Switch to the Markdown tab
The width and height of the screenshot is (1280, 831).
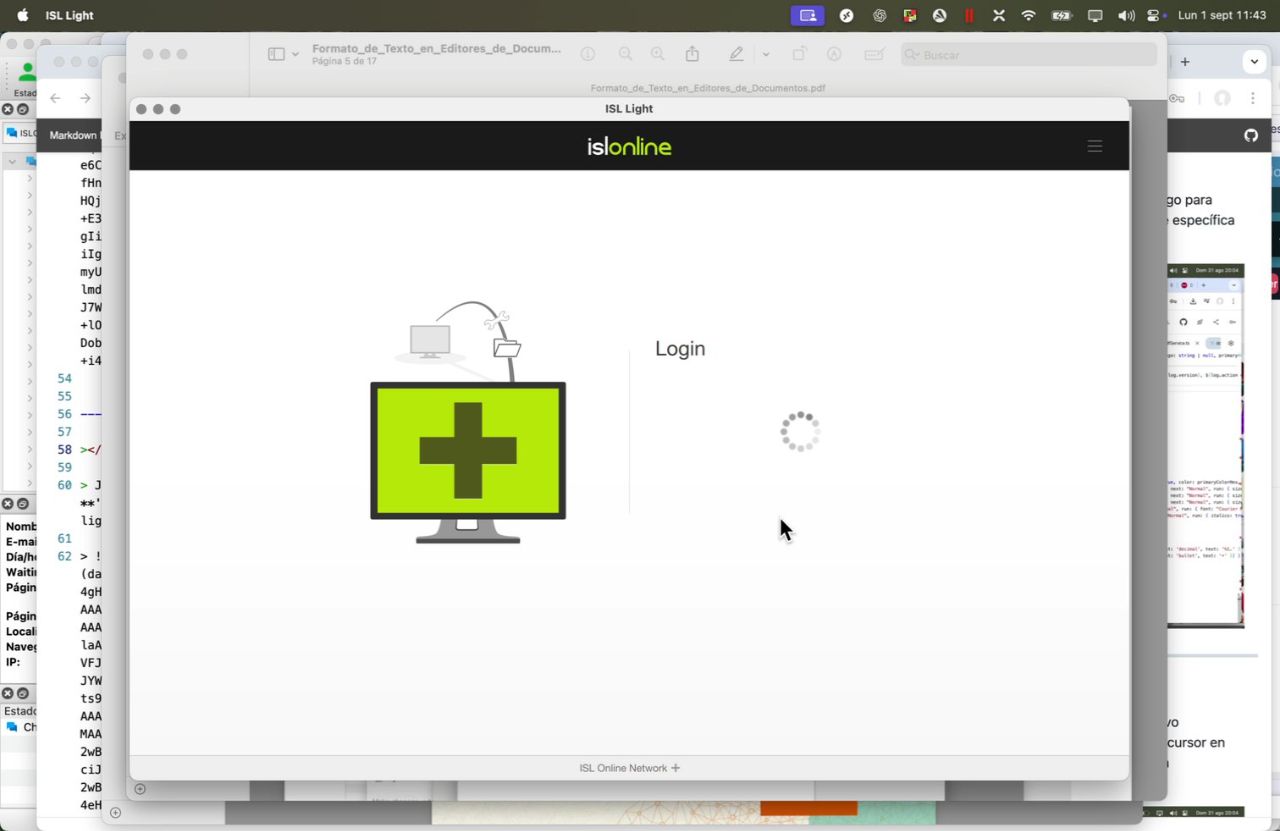pyautogui.click(x=73, y=135)
